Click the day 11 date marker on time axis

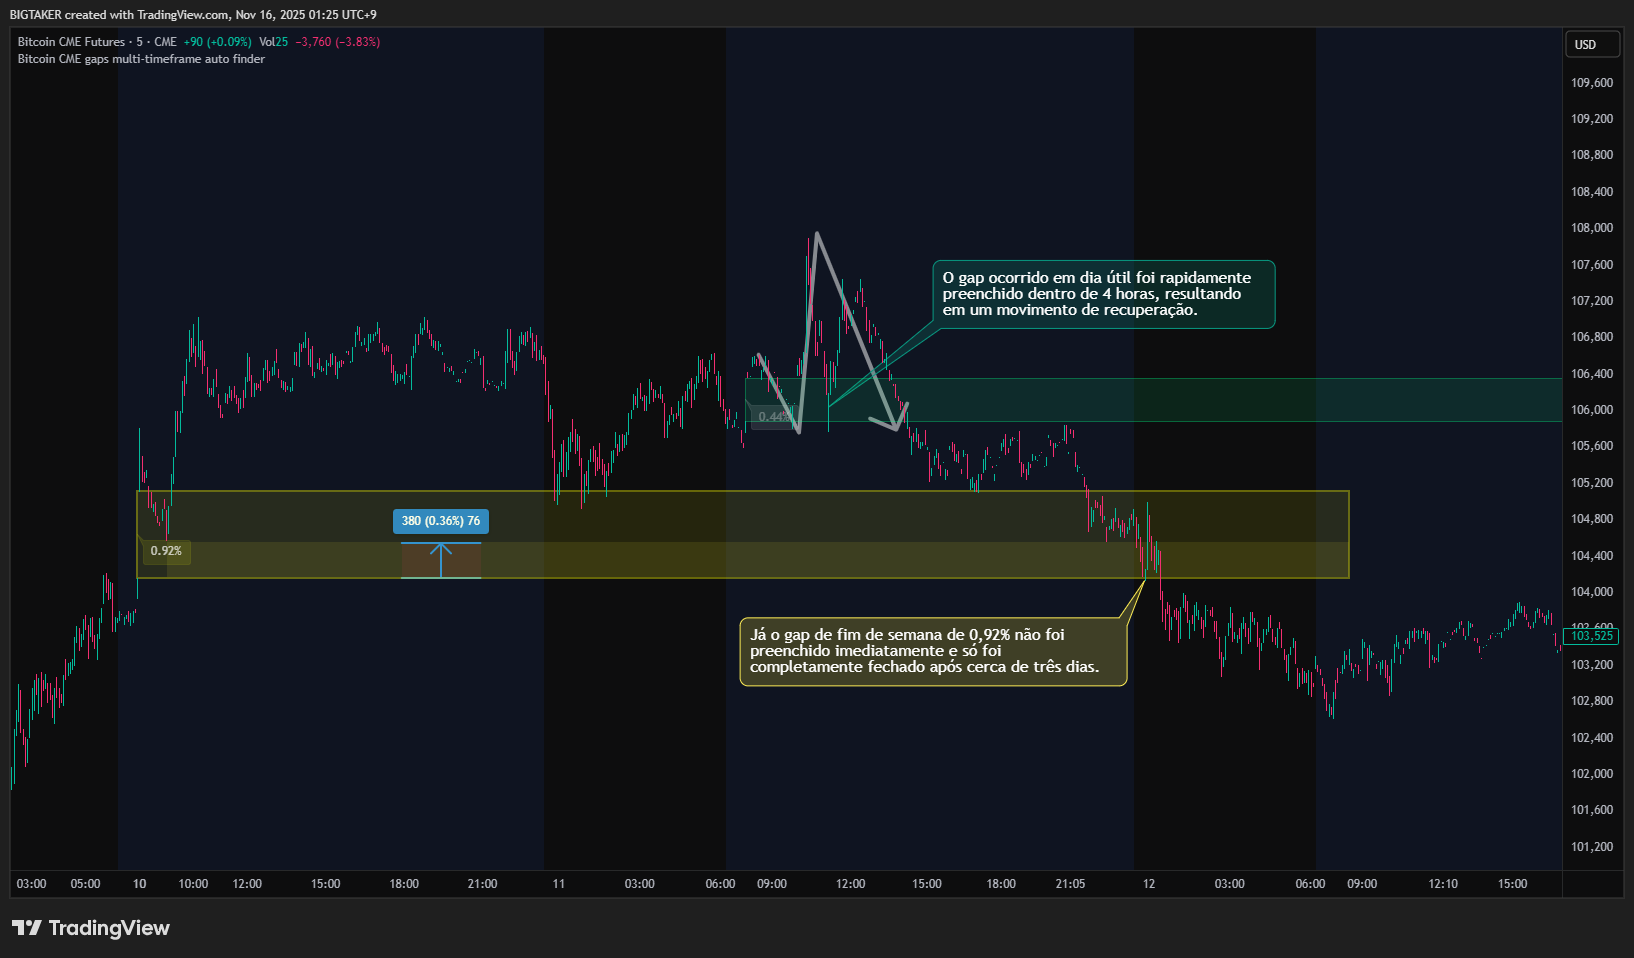click(x=558, y=884)
